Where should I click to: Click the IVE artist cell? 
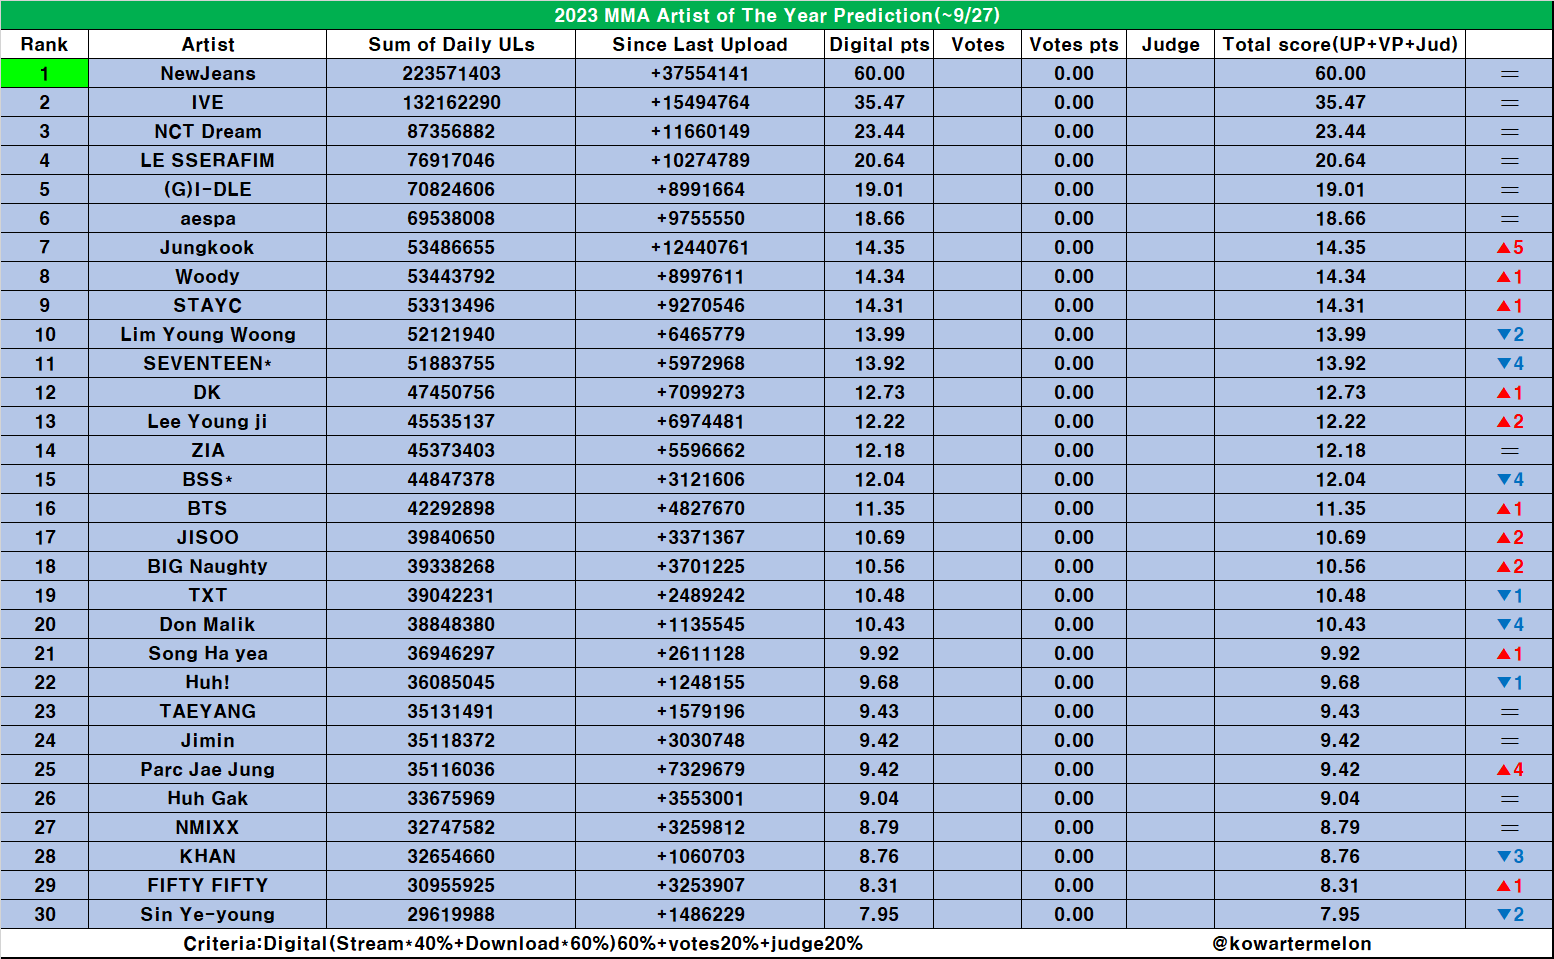click(x=207, y=102)
